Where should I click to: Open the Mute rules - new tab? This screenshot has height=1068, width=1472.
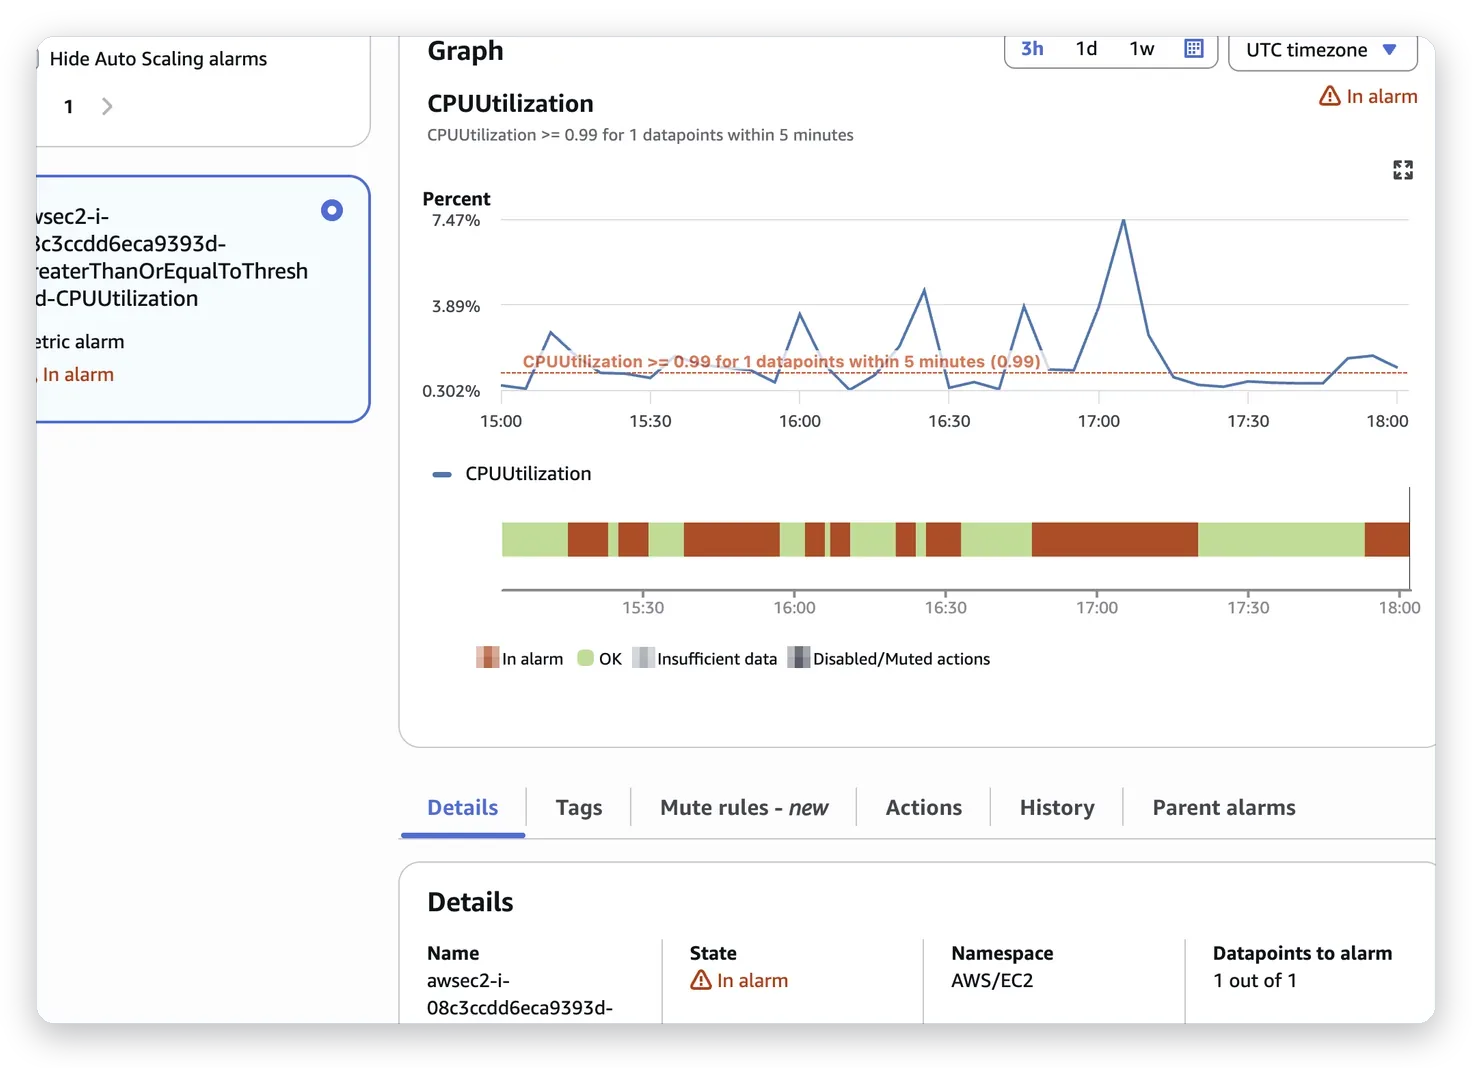click(744, 808)
